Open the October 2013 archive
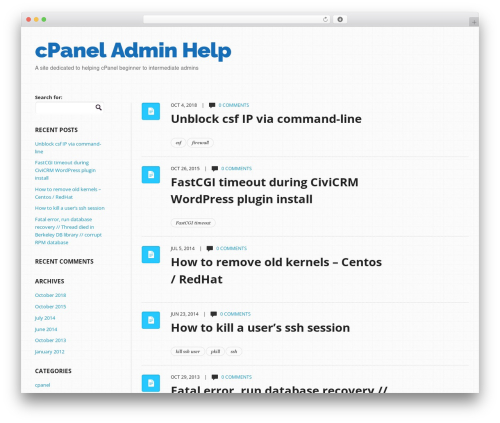The width and height of the screenshot is (500, 423). point(50,340)
